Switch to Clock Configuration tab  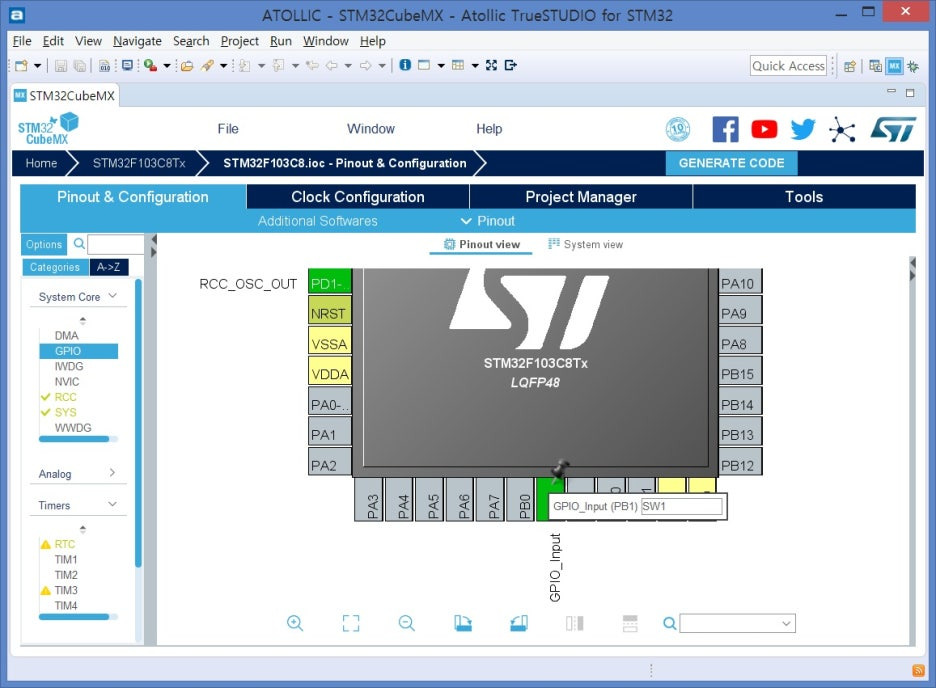click(358, 197)
